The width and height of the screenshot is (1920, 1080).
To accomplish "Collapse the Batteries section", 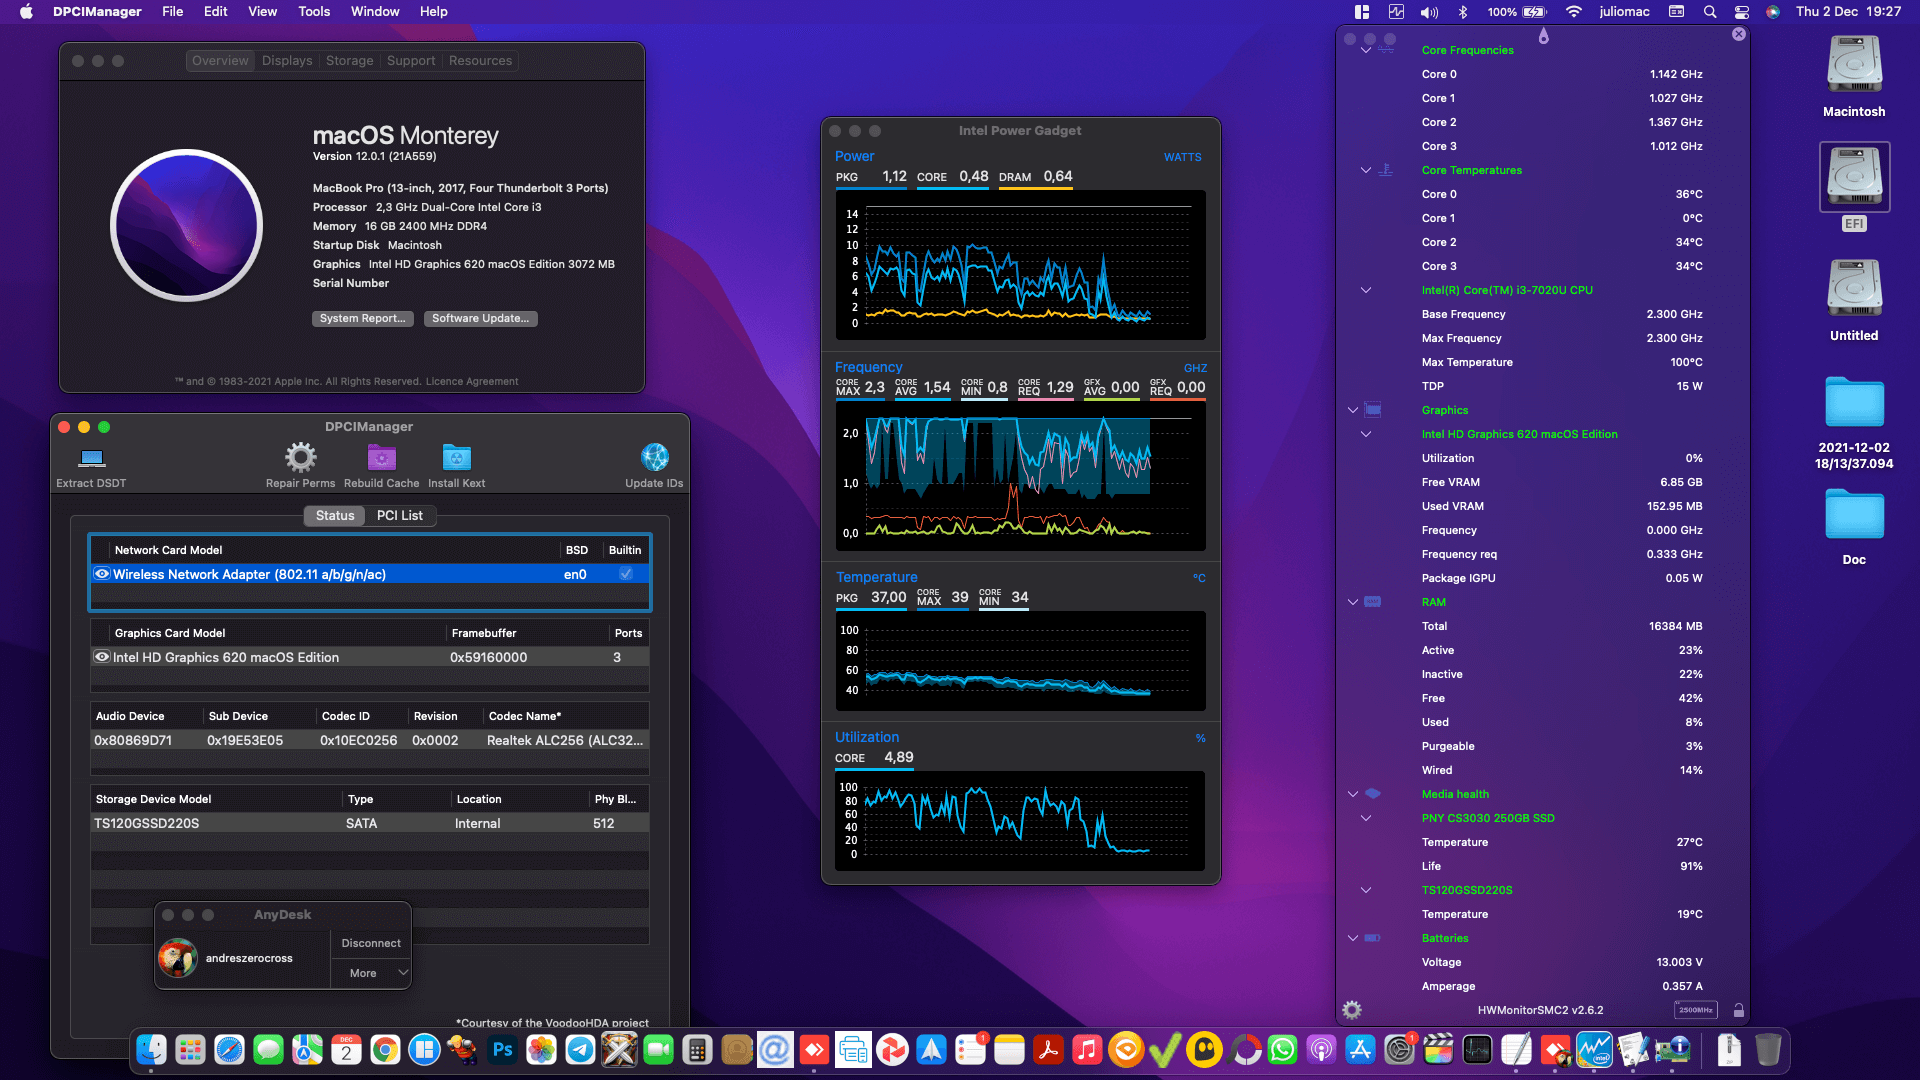I will click(1353, 938).
